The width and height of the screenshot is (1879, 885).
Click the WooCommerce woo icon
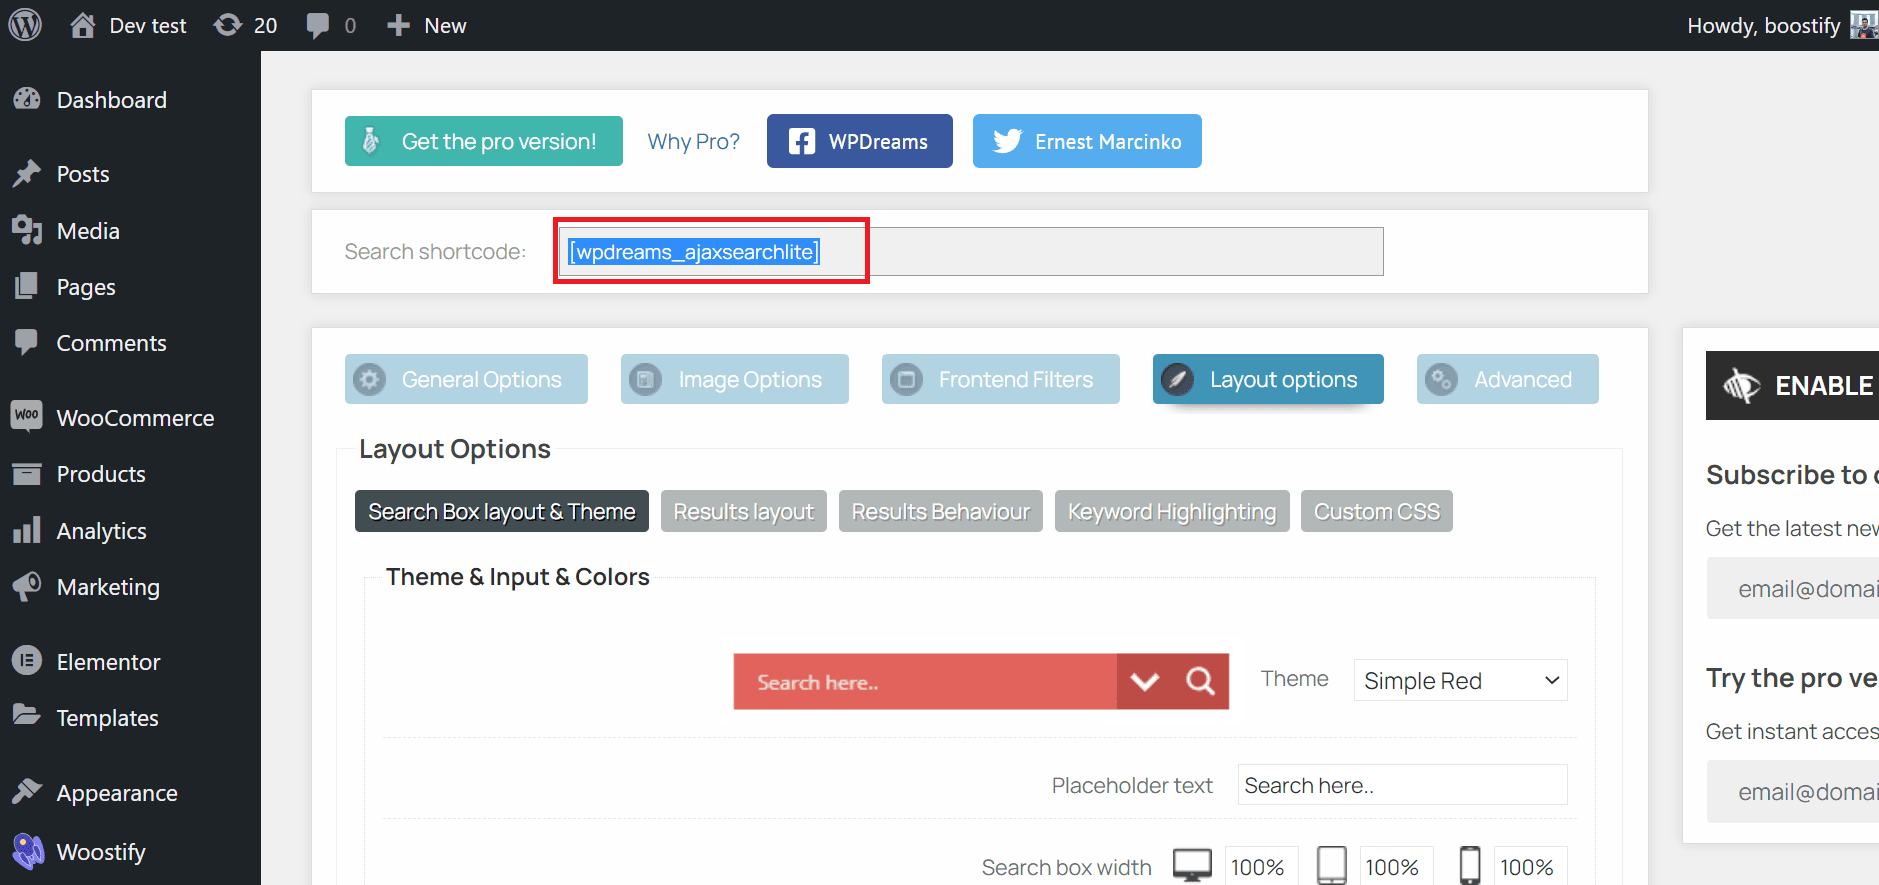pyautogui.click(x=27, y=415)
